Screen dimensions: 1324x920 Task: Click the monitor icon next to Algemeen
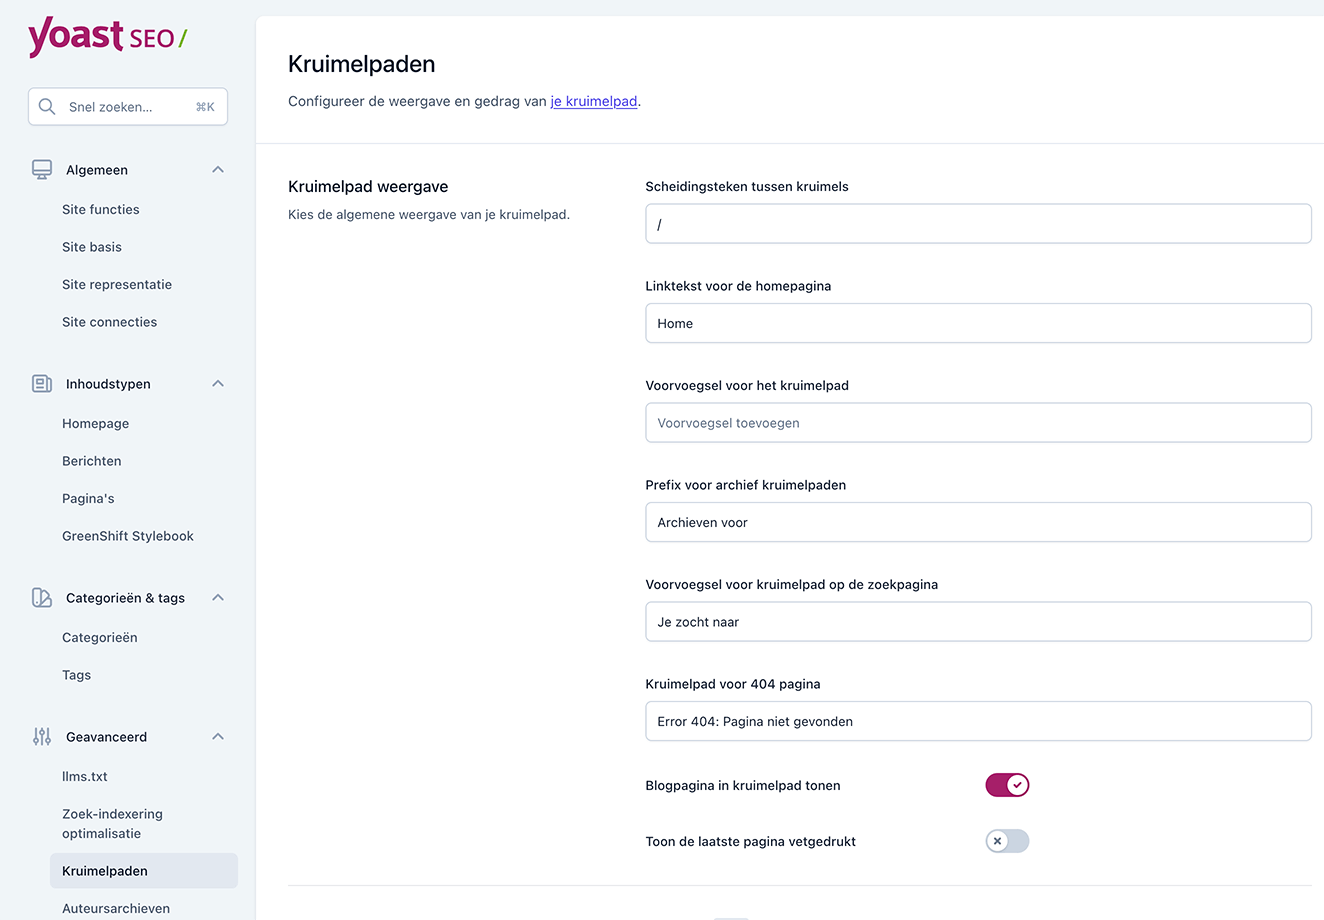click(x=41, y=169)
